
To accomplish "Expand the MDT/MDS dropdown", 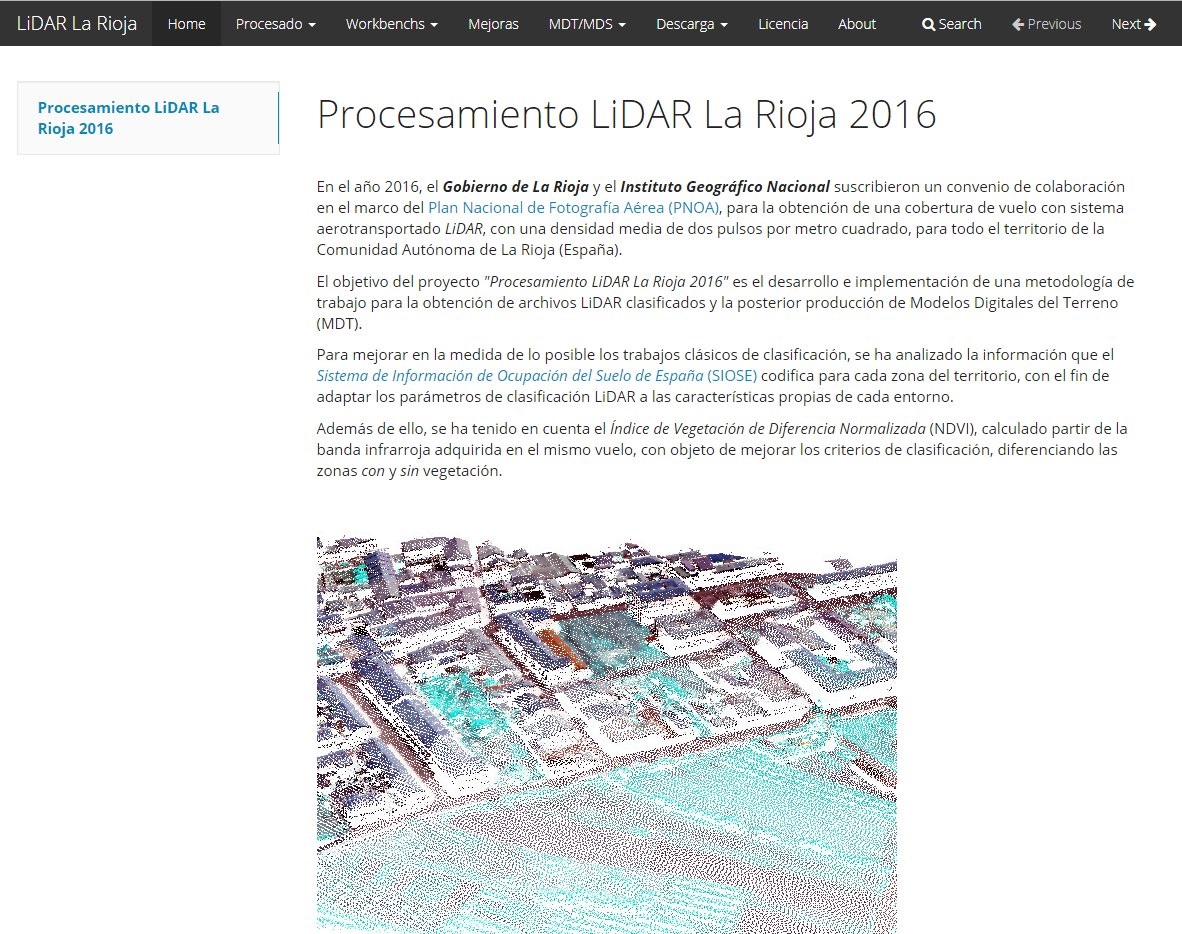I will [x=587, y=24].
